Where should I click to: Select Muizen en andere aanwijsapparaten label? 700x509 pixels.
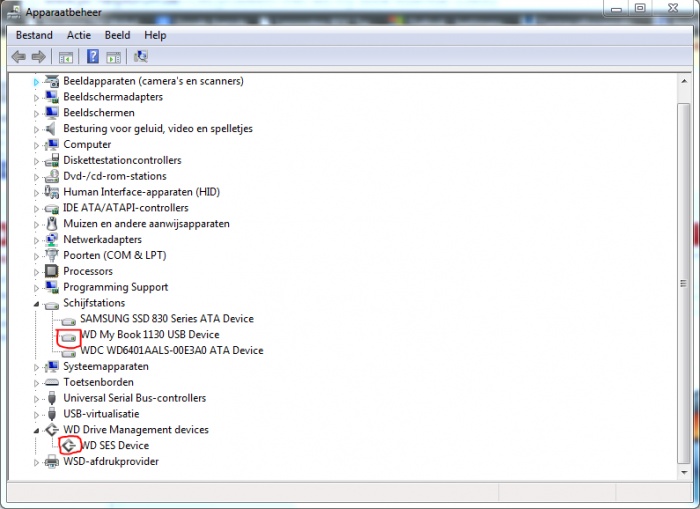[146, 224]
